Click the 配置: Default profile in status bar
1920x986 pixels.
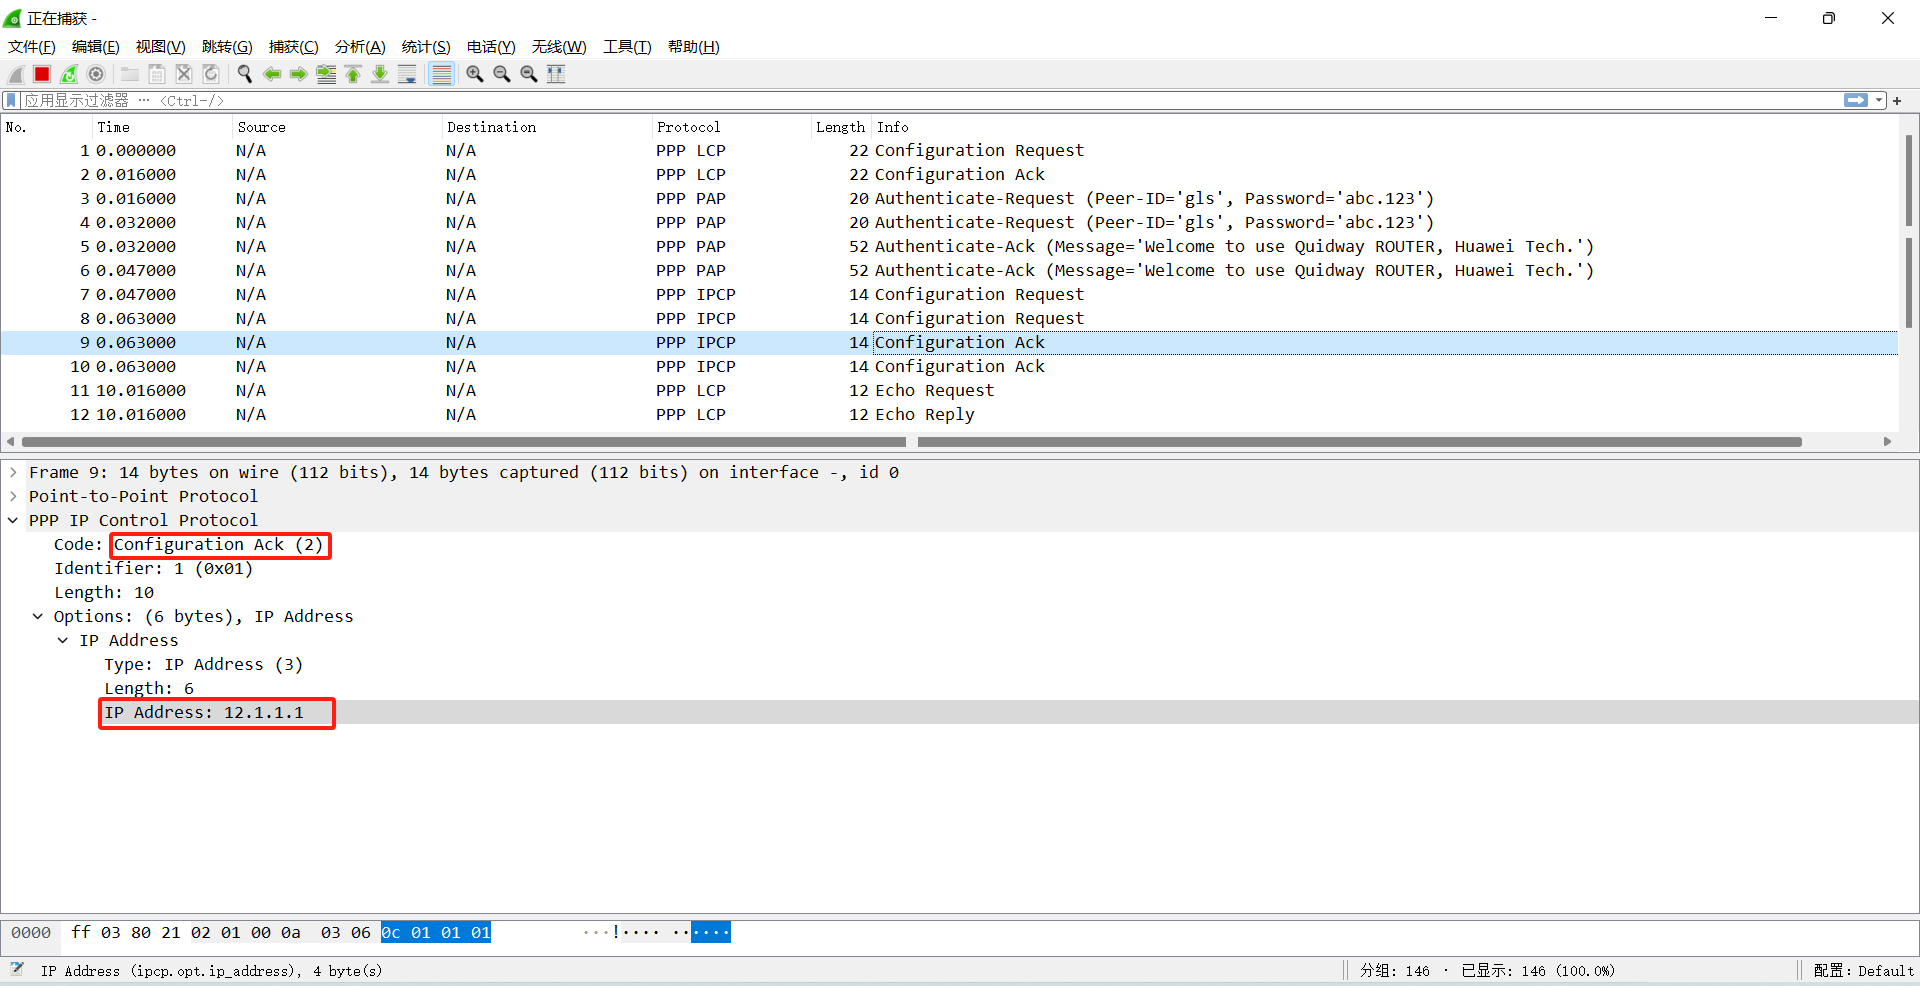pos(1863,970)
